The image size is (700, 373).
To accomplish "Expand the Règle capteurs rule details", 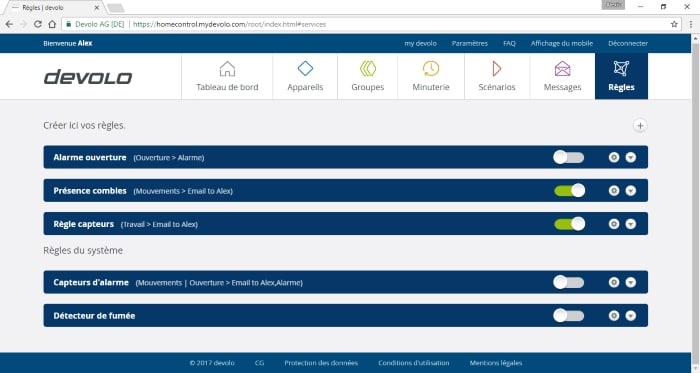I will 630,224.
